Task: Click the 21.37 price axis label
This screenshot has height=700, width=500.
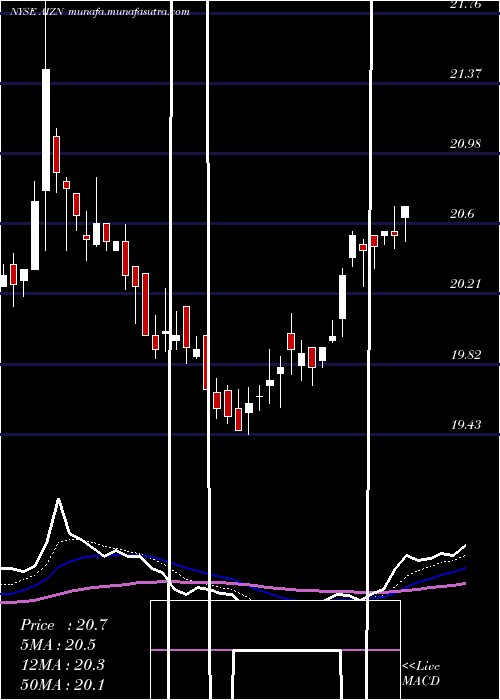Action: pyautogui.click(x=466, y=74)
